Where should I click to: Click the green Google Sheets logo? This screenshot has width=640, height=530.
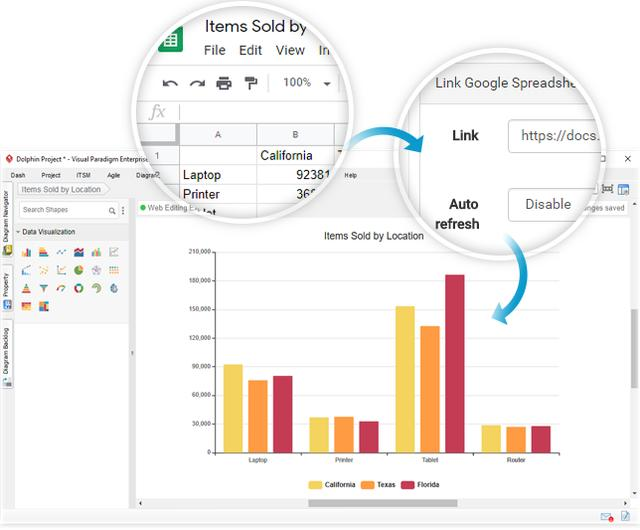coord(171,39)
